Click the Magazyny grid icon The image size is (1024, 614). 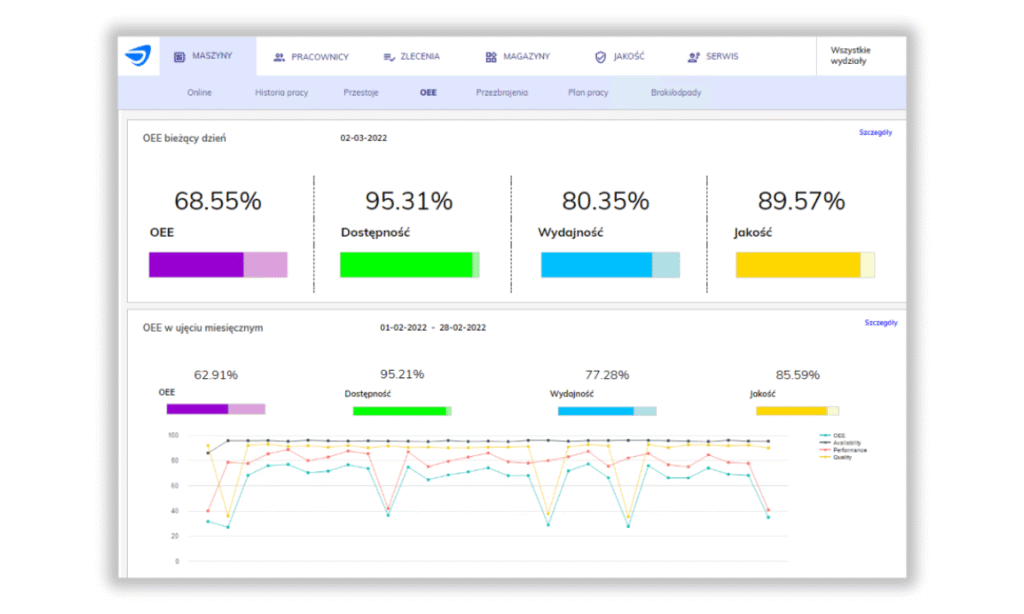click(x=491, y=57)
